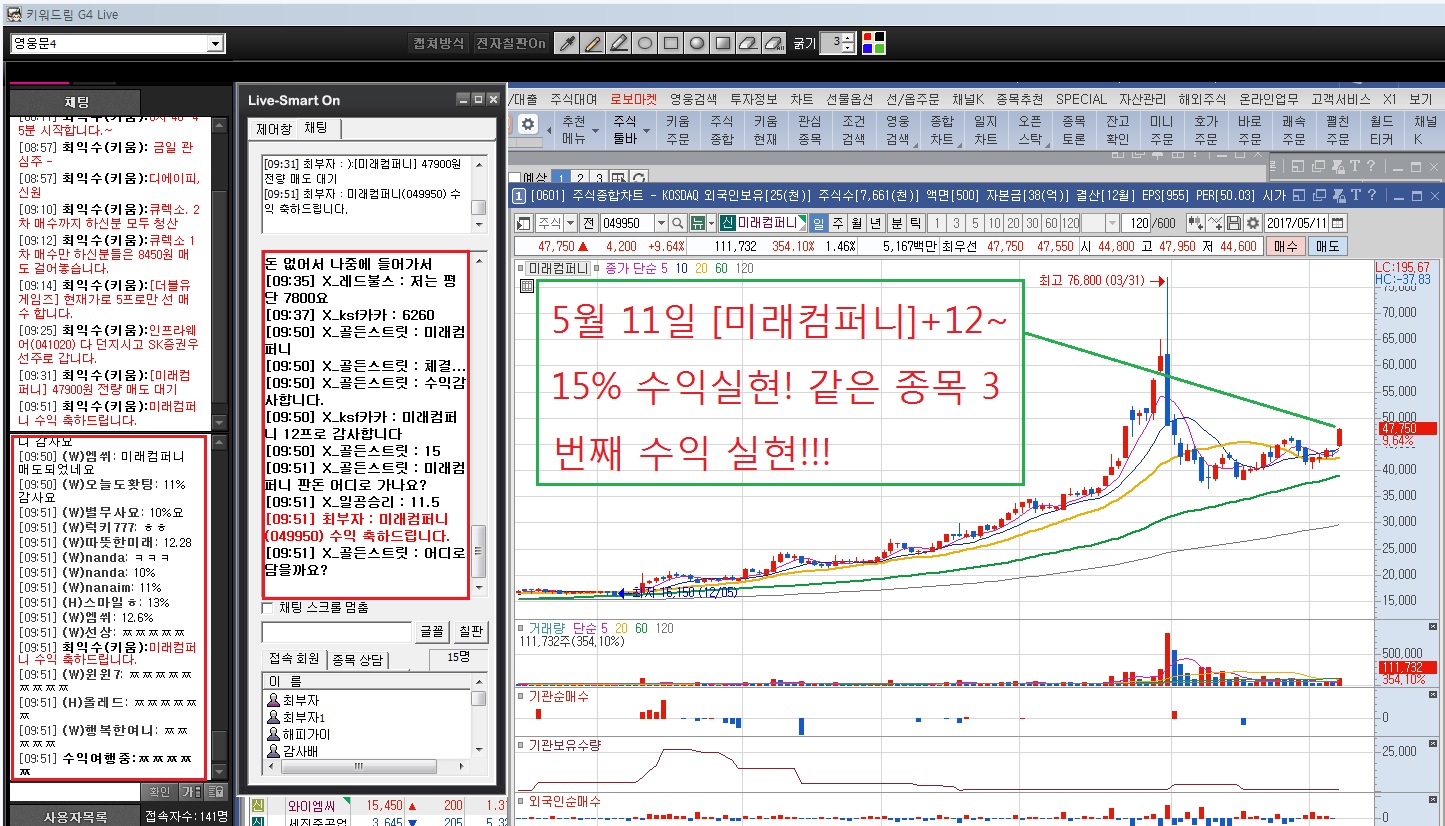Switch to 제어창 tab in Live-Smart
The height and width of the screenshot is (826, 1445).
pyautogui.click(x=273, y=129)
